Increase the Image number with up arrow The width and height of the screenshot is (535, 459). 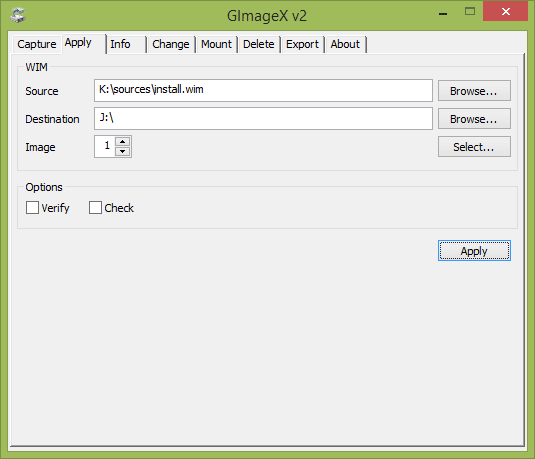click(x=122, y=141)
